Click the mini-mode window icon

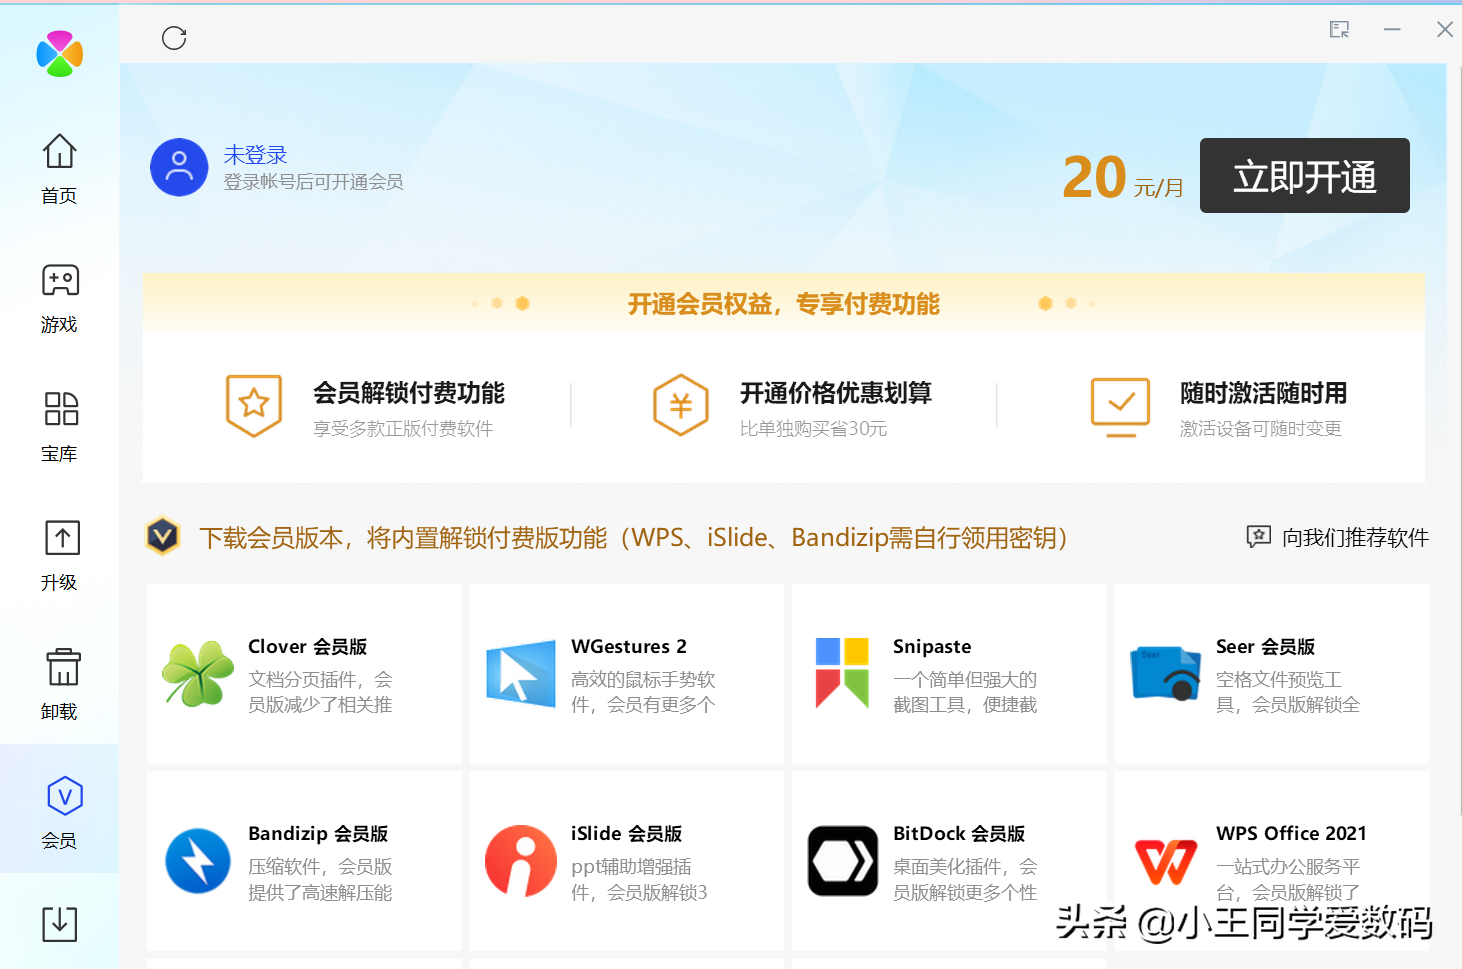(1339, 30)
